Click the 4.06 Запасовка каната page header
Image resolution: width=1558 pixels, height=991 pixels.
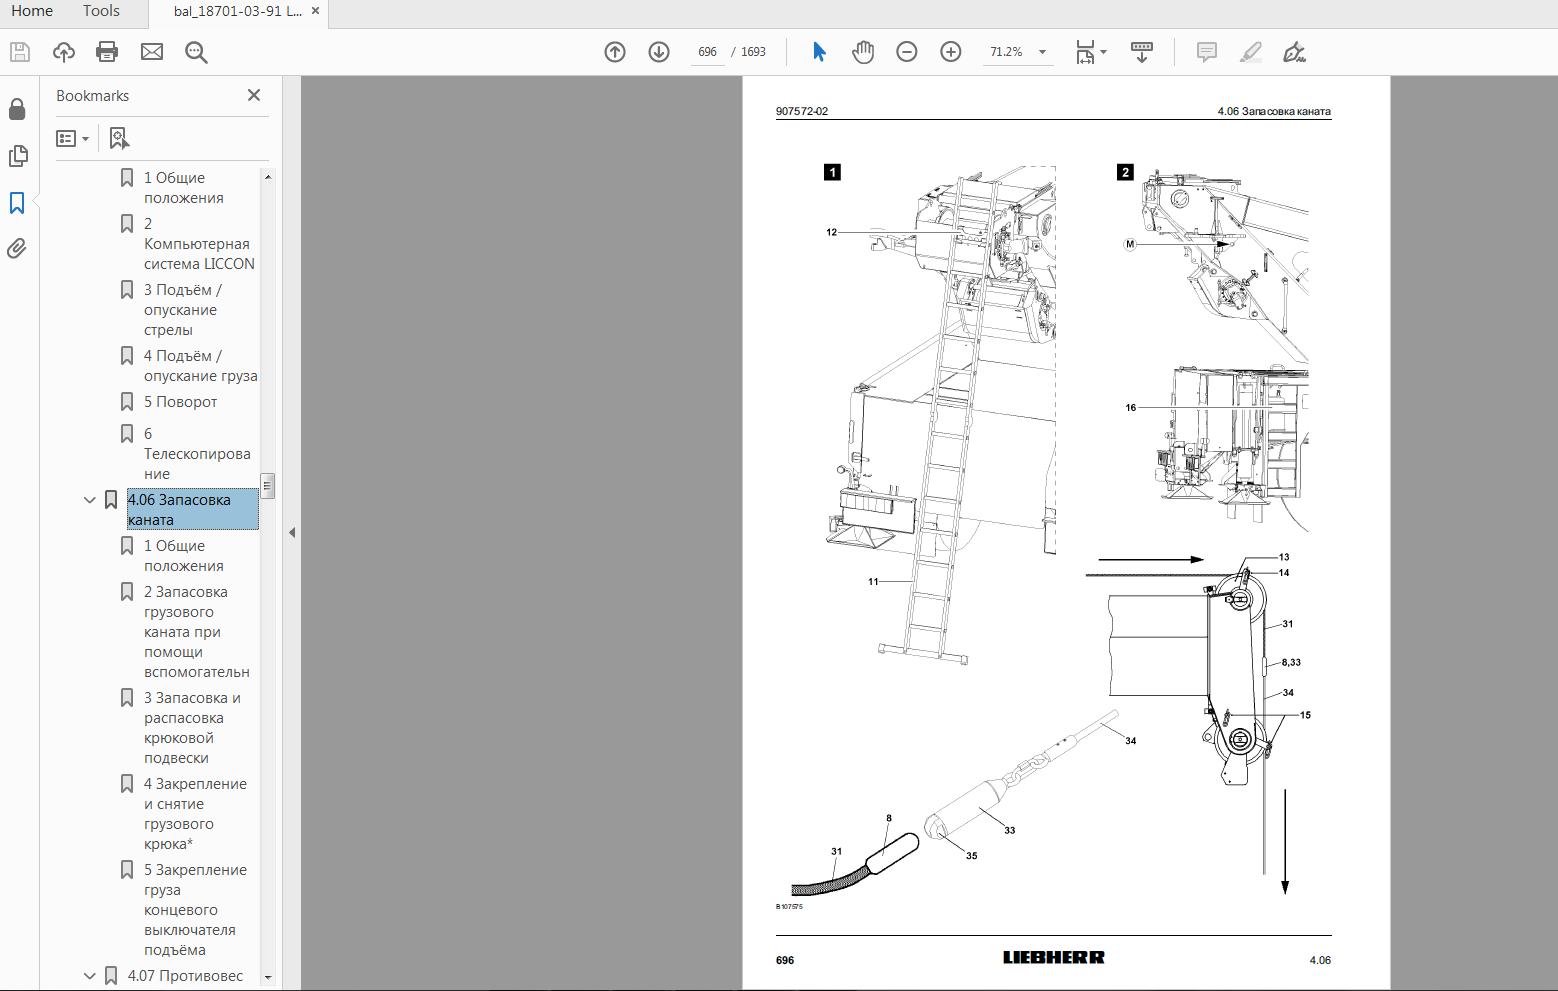pos(1274,111)
